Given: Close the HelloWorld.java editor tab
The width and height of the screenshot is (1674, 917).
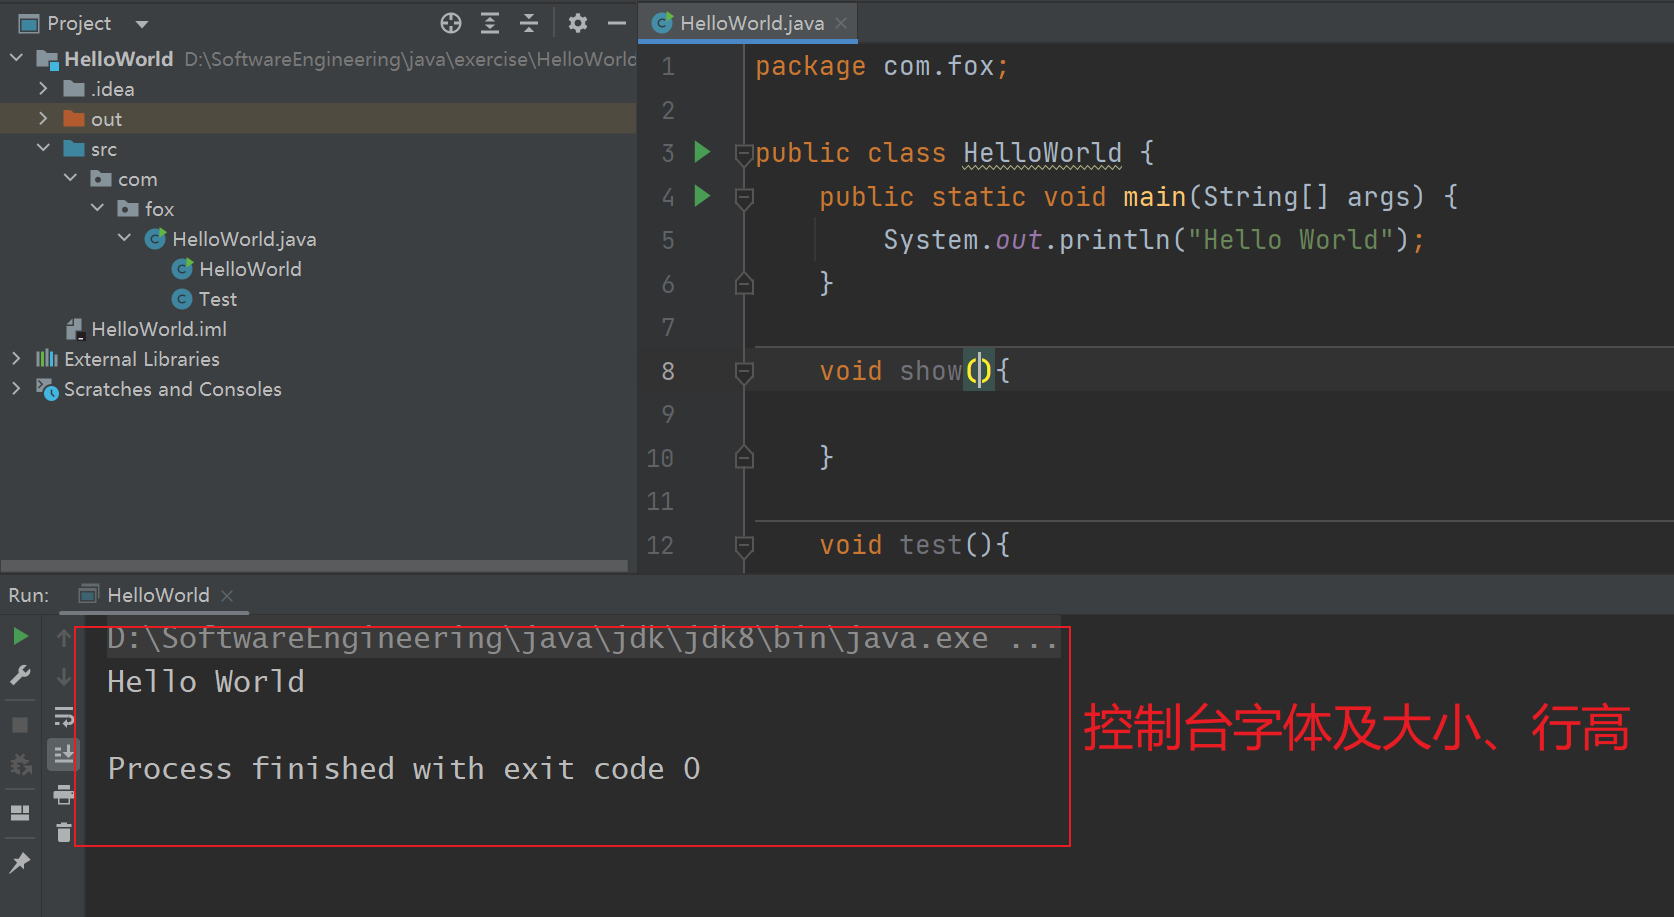Looking at the screenshot, I should pyautogui.click(x=841, y=23).
